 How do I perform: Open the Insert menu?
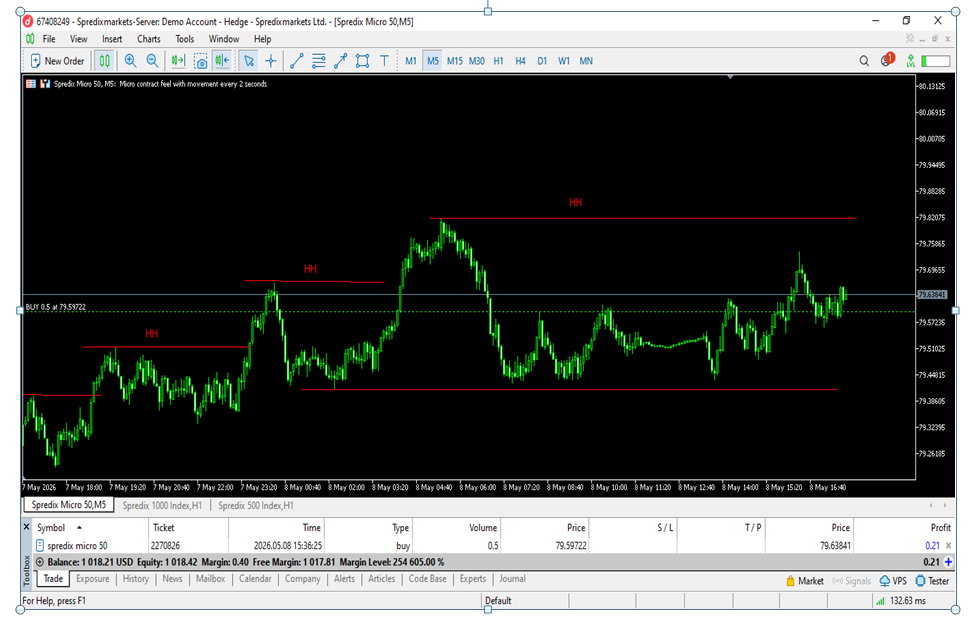pos(112,39)
